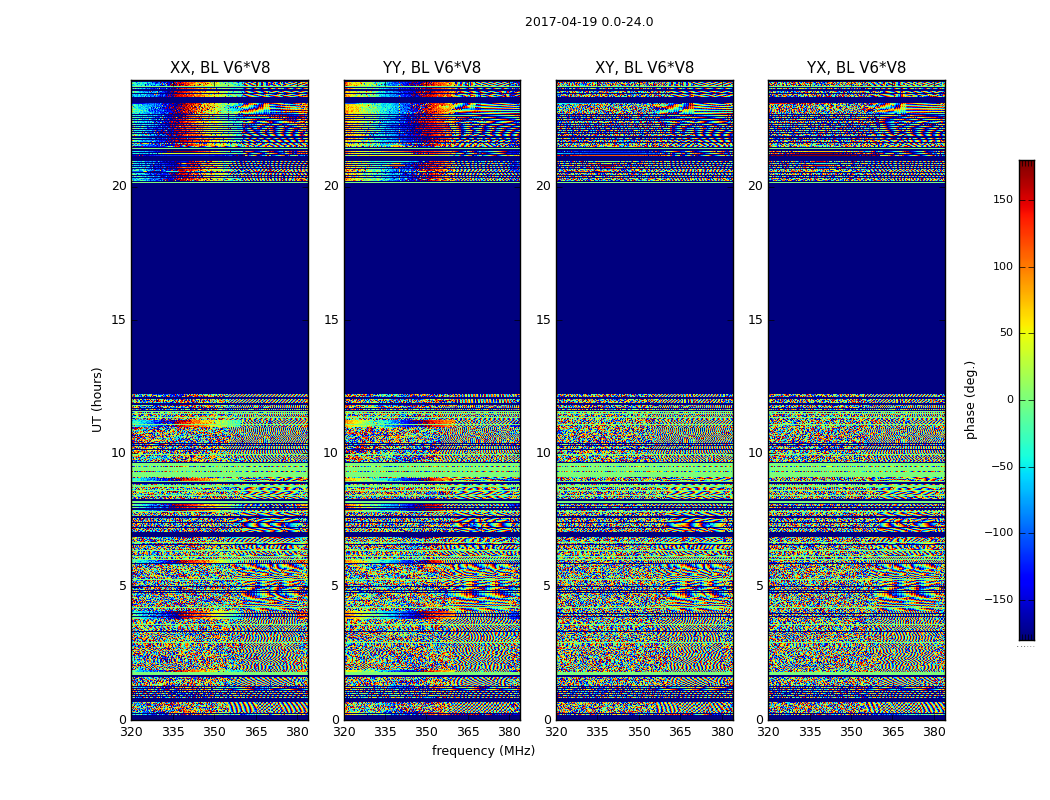Viewport: 1050px width, 800px height.
Task: Click the XX, BL V6*V8 plot title
Action: pos(220,68)
